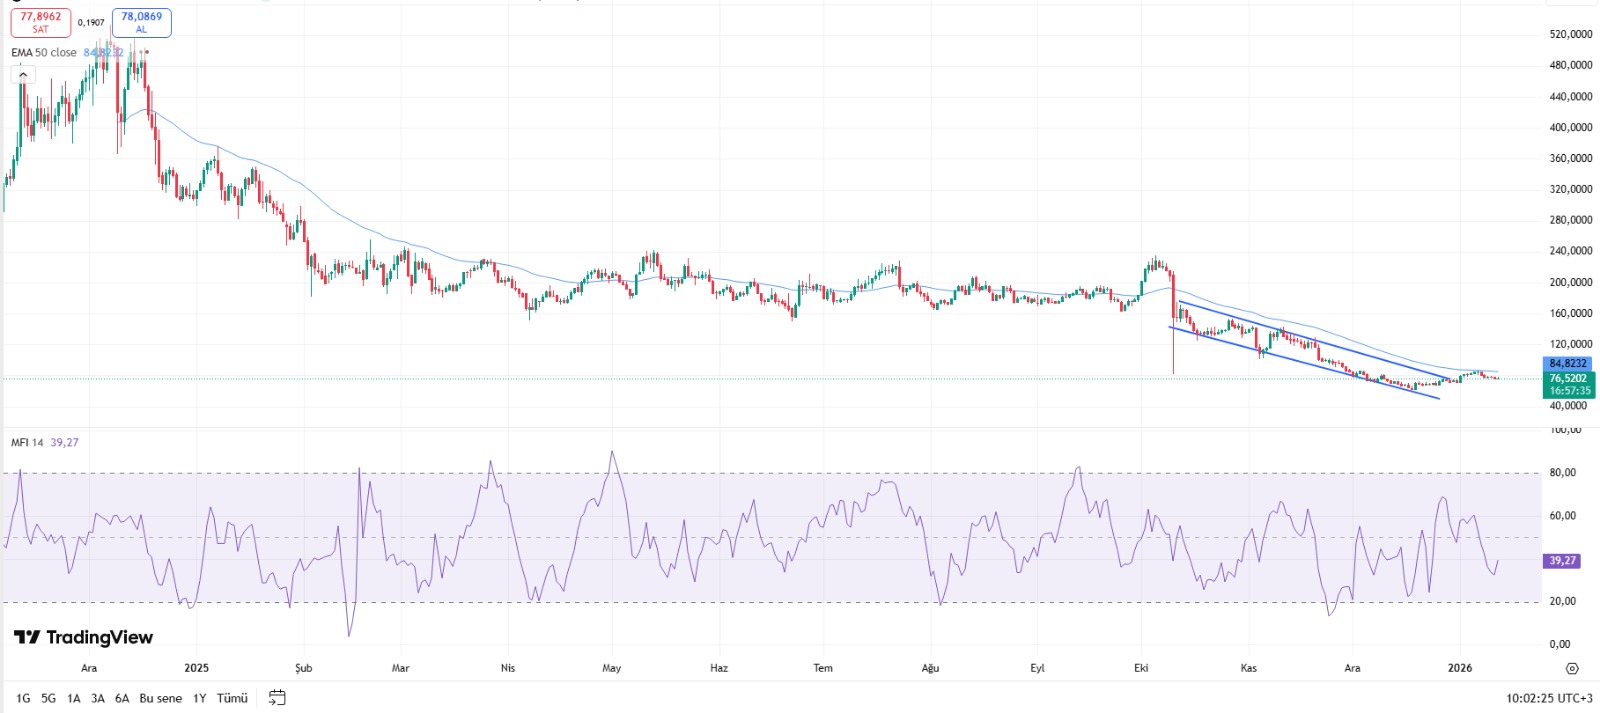This screenshot has height=713, width=1600.
Task: Click the blue AL buy price button
Action: click(141, 22)
